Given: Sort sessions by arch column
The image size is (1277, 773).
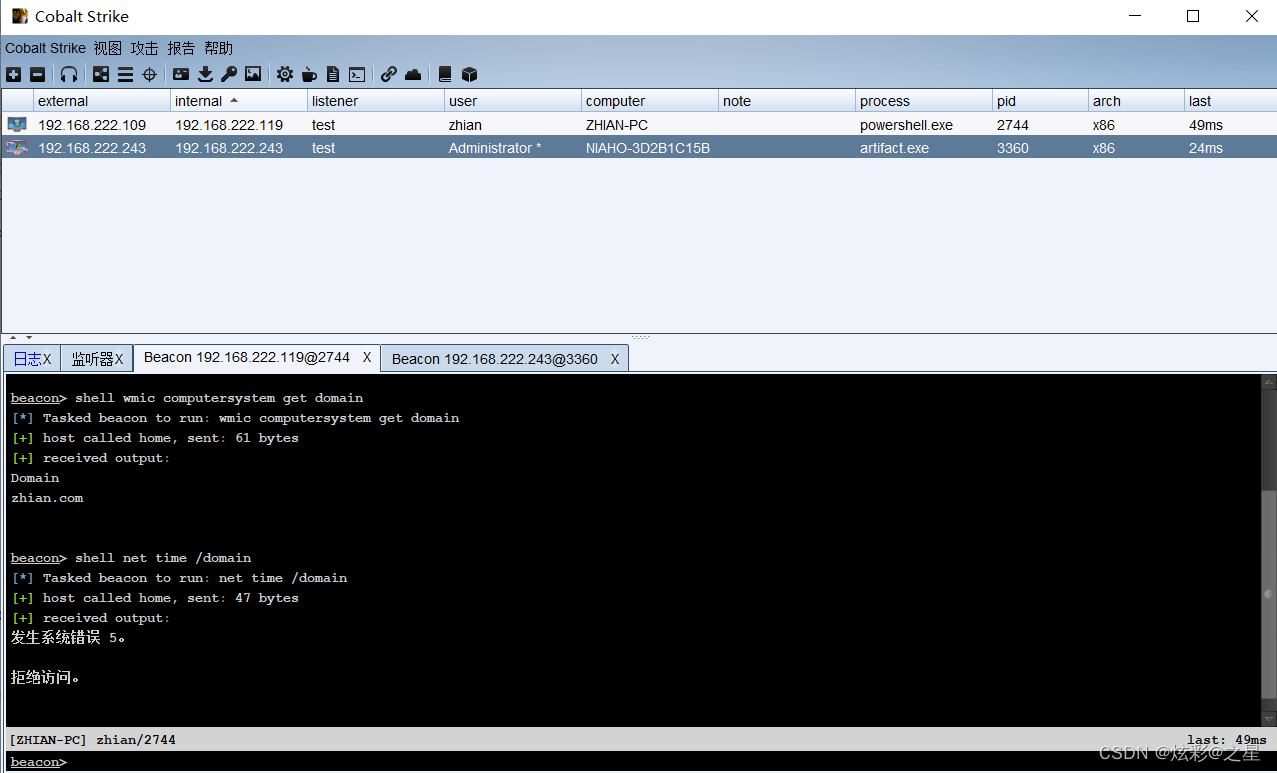Looking at the screenshot, I should [1136, 101].
